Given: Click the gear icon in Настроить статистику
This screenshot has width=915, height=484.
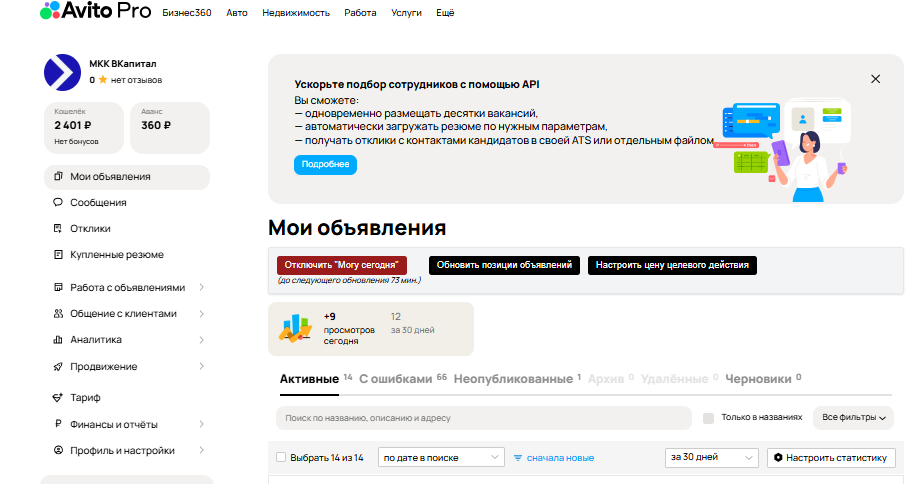Looking at the screenshot, I should [778, 458].
